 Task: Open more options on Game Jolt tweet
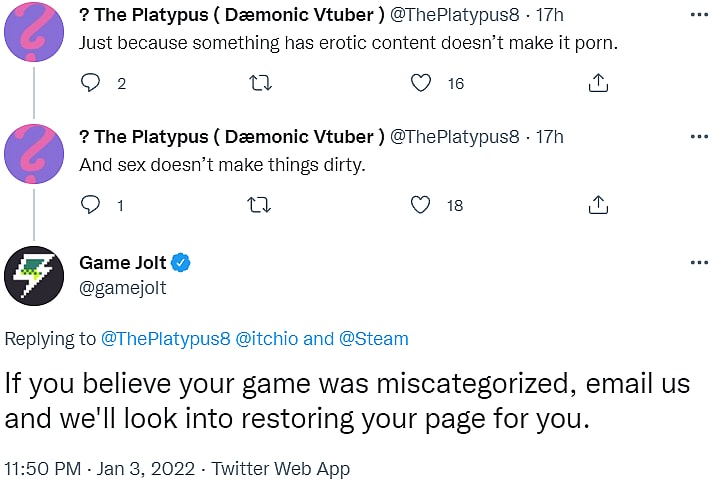click(699, 263)
